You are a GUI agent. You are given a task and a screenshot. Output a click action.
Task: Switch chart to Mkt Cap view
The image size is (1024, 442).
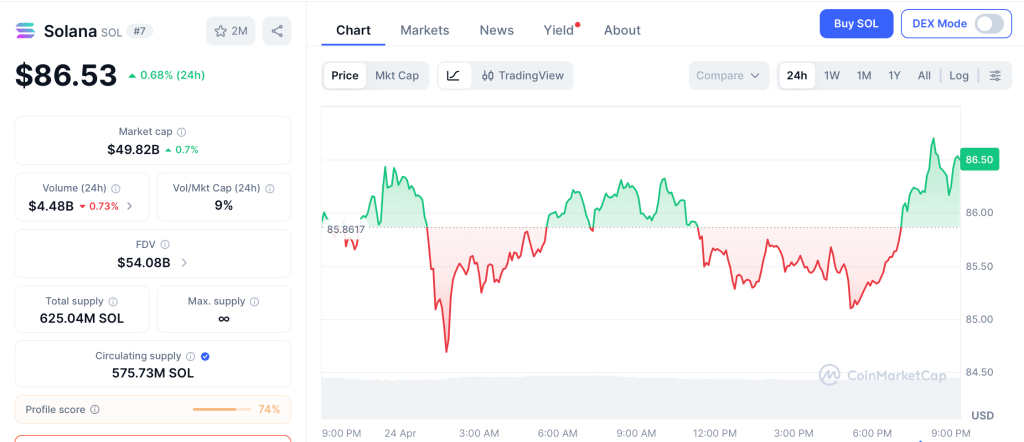point(397,76)
